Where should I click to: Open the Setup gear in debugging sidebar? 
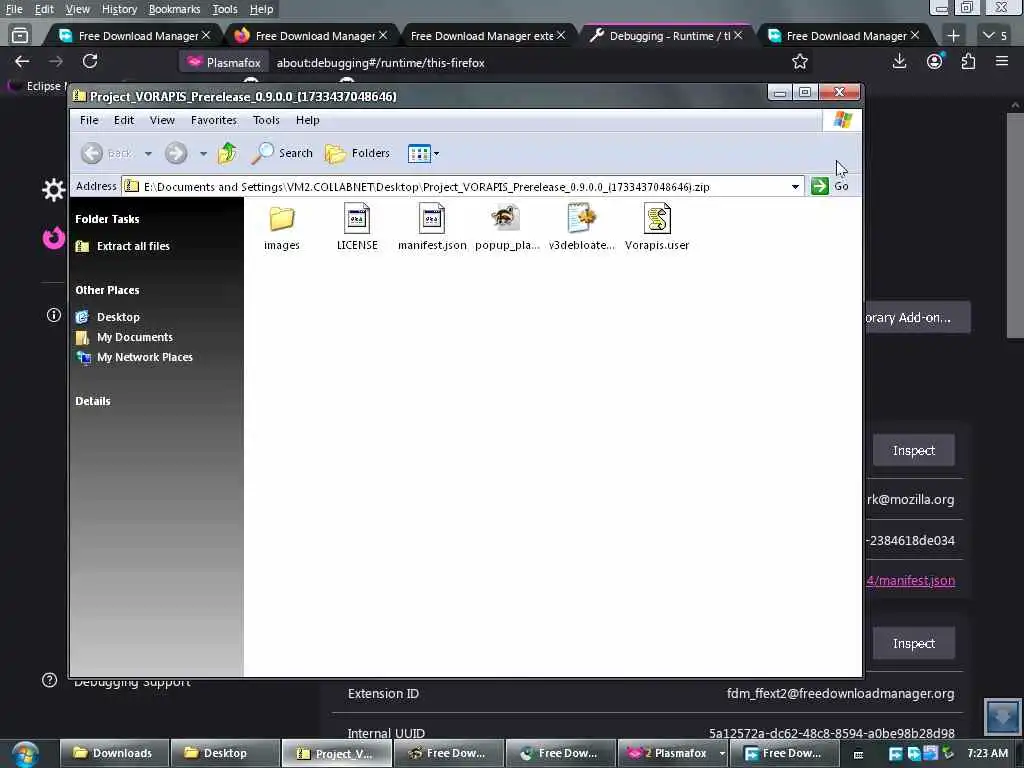pyautogui.click(x=54, y=190)
